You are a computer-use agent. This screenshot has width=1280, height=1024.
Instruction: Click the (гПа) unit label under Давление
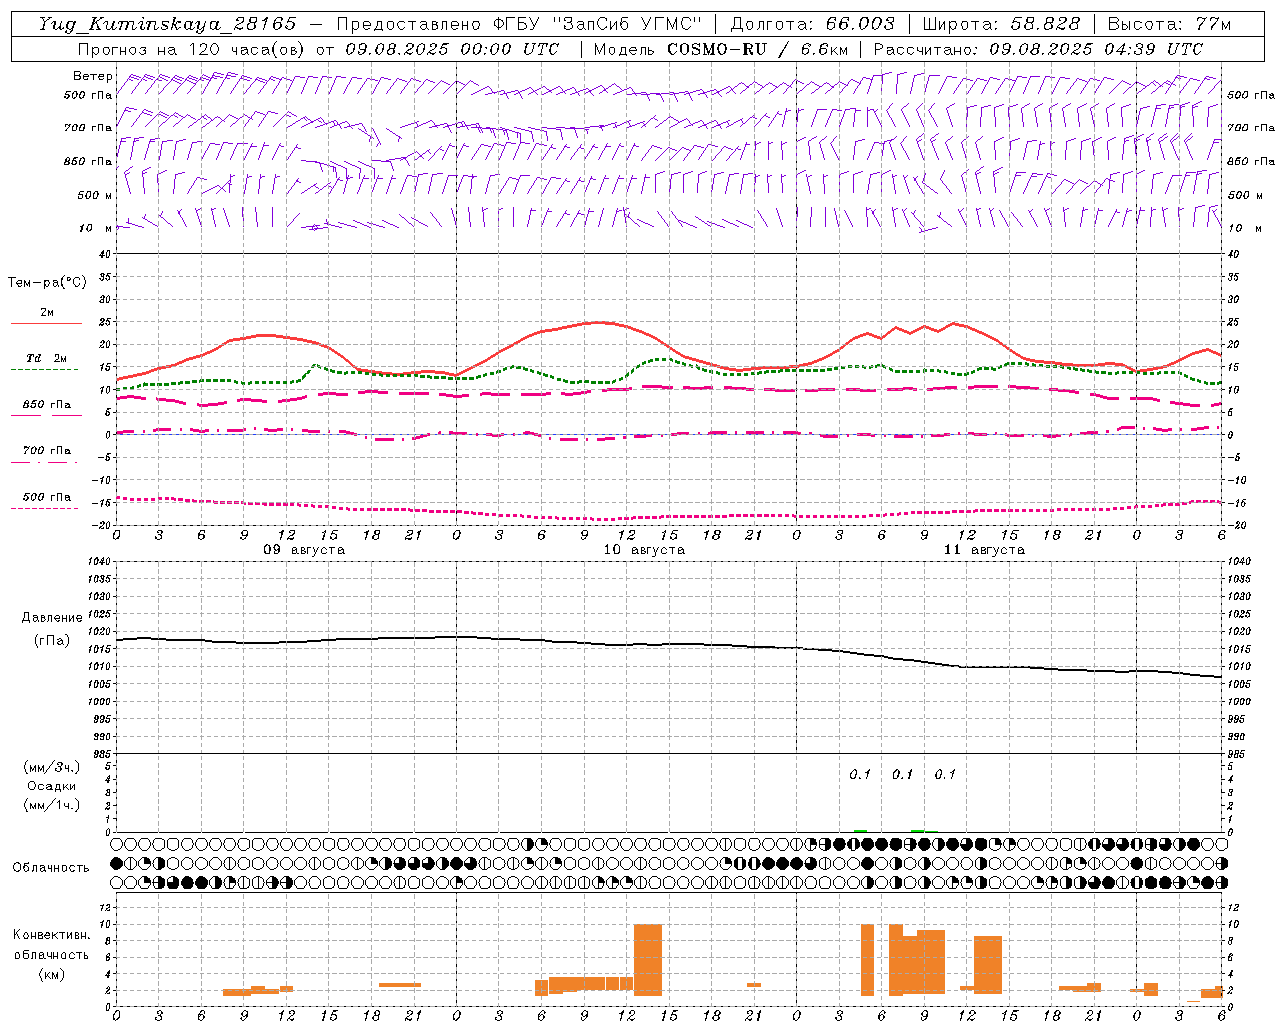coord(52,640)
